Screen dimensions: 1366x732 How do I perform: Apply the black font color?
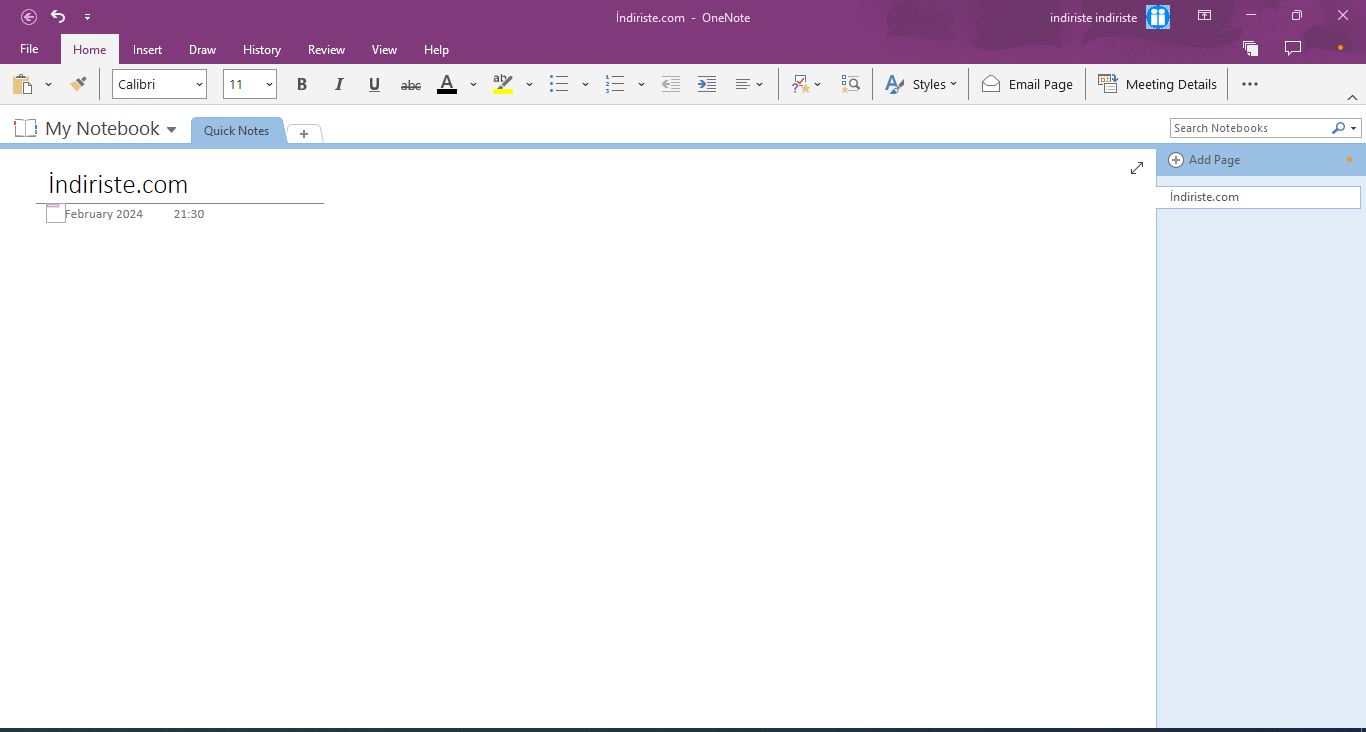pos(447,85)
